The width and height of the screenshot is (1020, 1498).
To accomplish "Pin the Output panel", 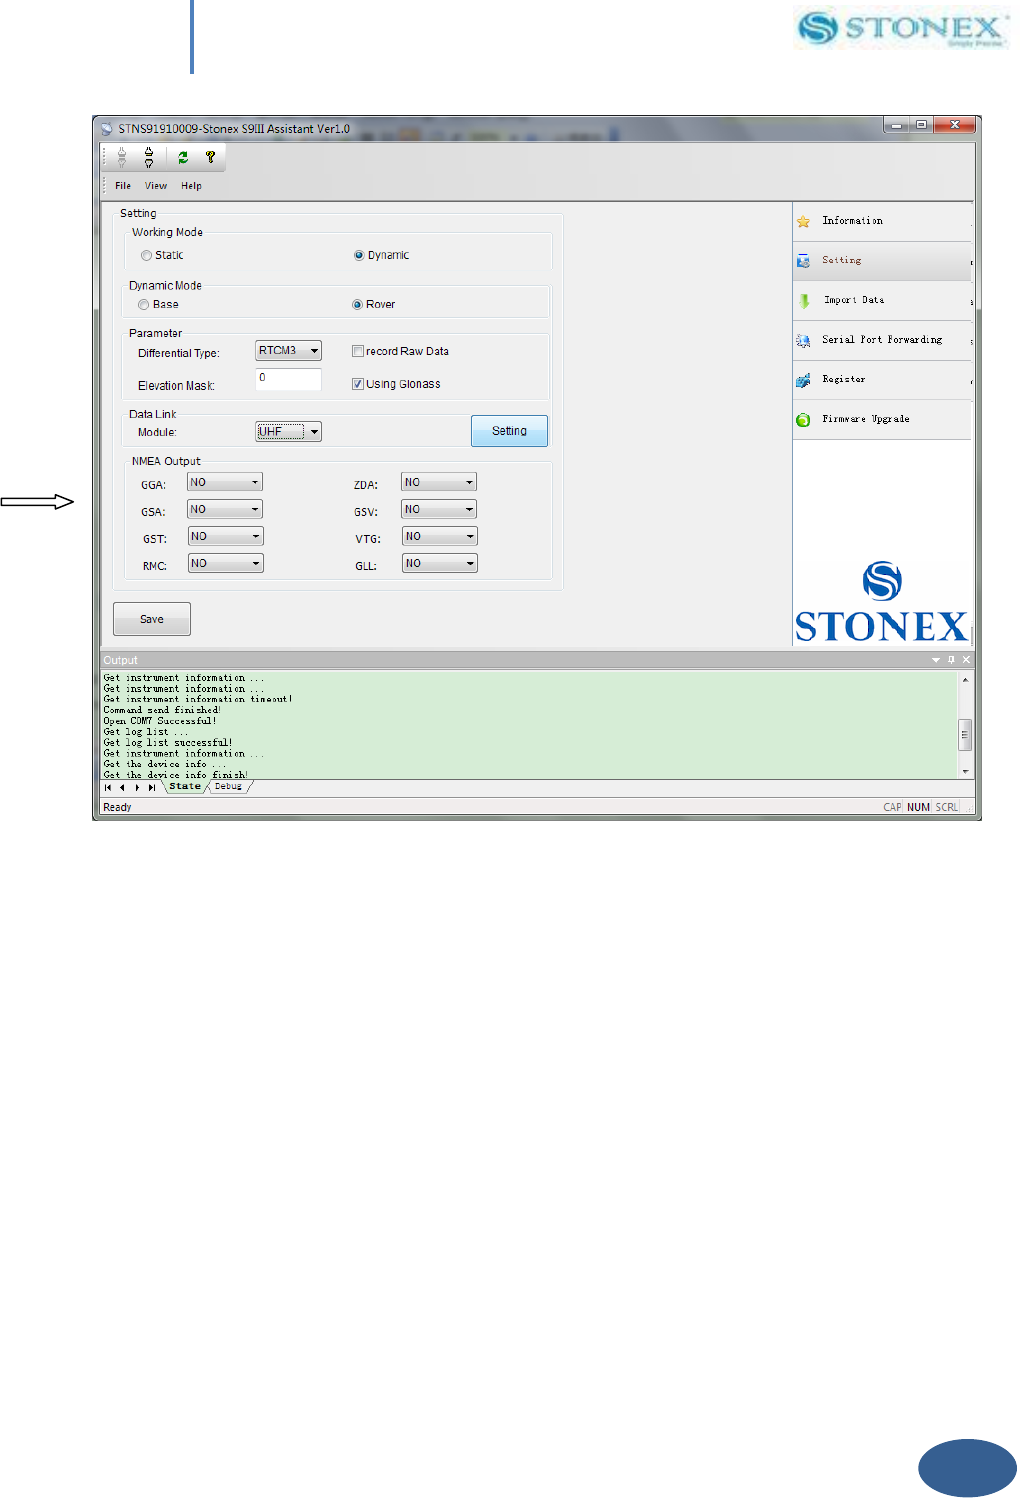I will (x=951, y=660).
